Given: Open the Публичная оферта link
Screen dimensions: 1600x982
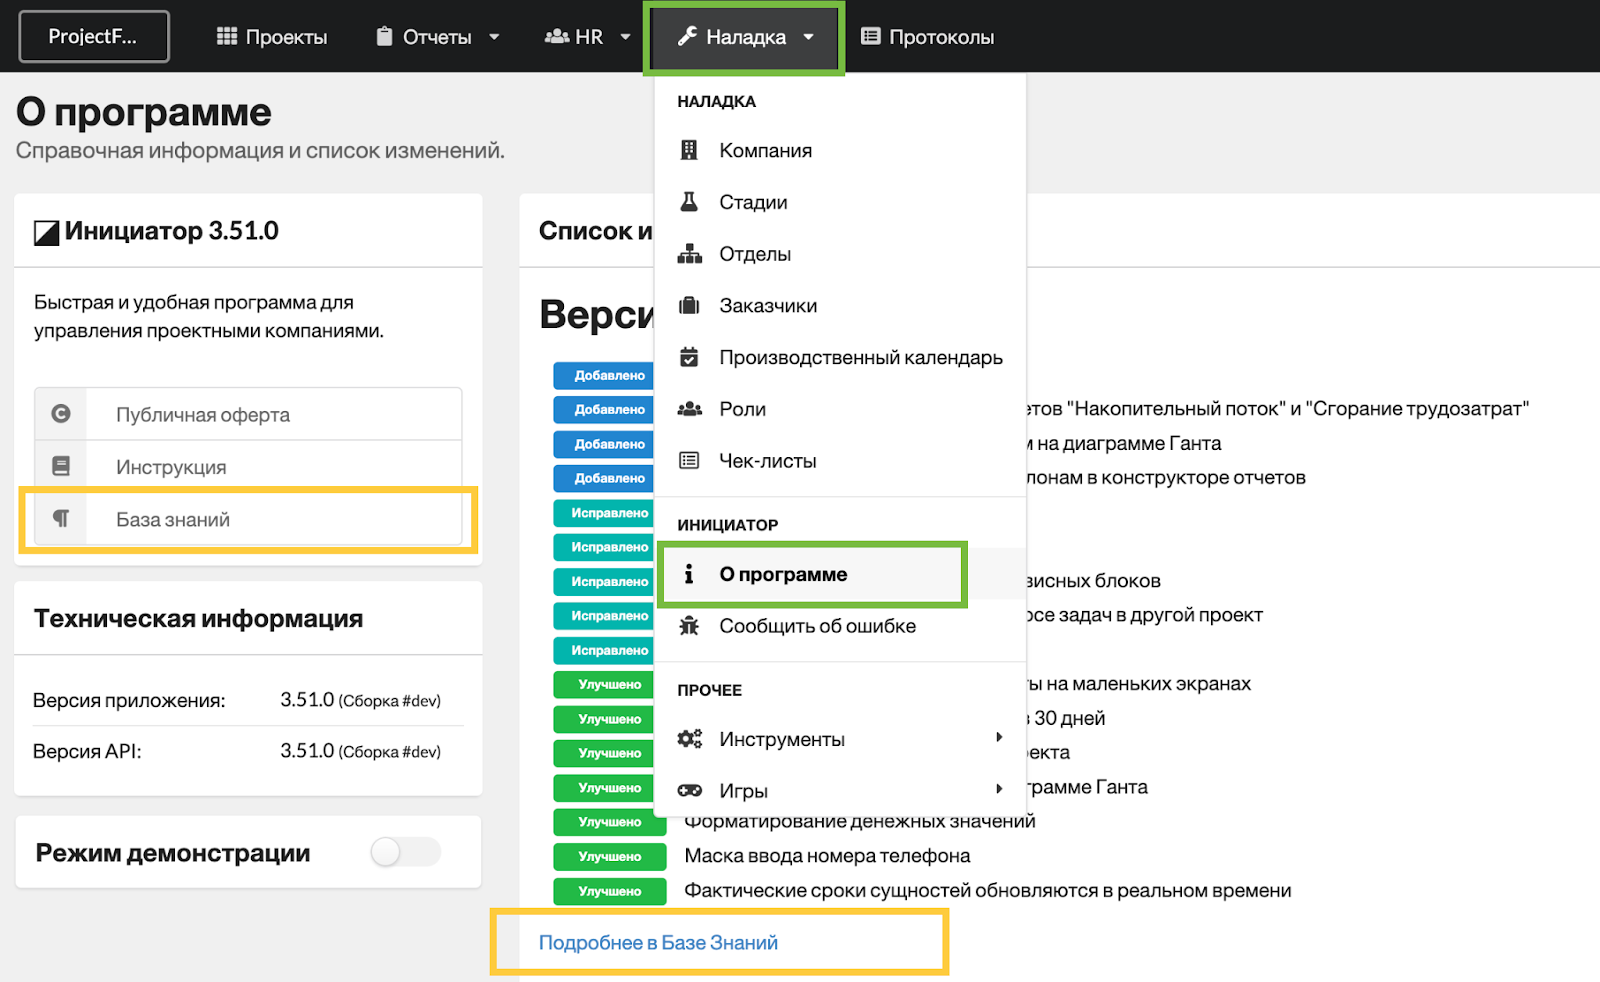Looking at the screenshot, I should [248, 414].
